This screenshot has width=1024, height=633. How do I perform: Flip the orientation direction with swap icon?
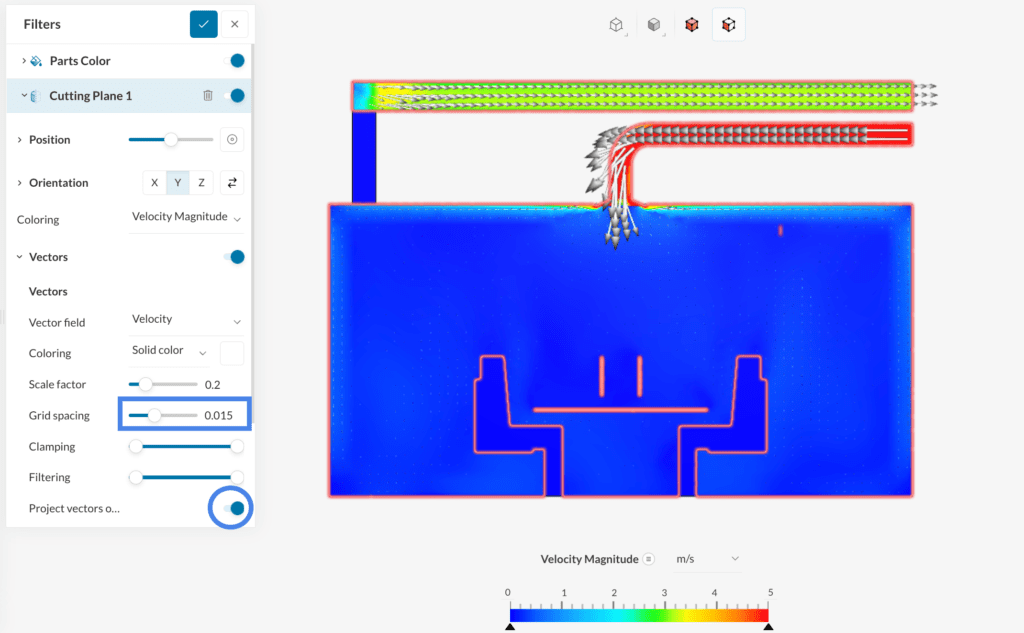pos(232,183)
